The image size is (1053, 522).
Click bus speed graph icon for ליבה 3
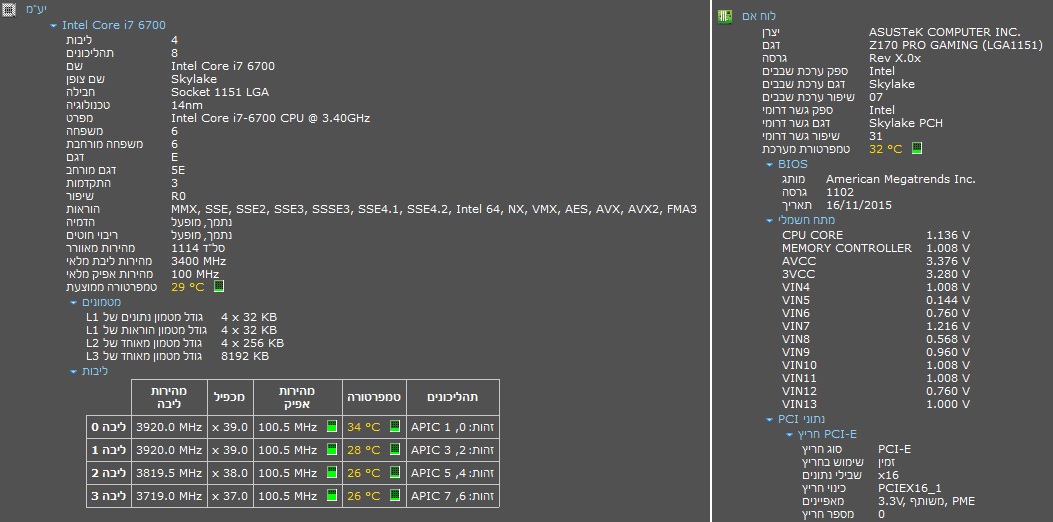(332, 495)
